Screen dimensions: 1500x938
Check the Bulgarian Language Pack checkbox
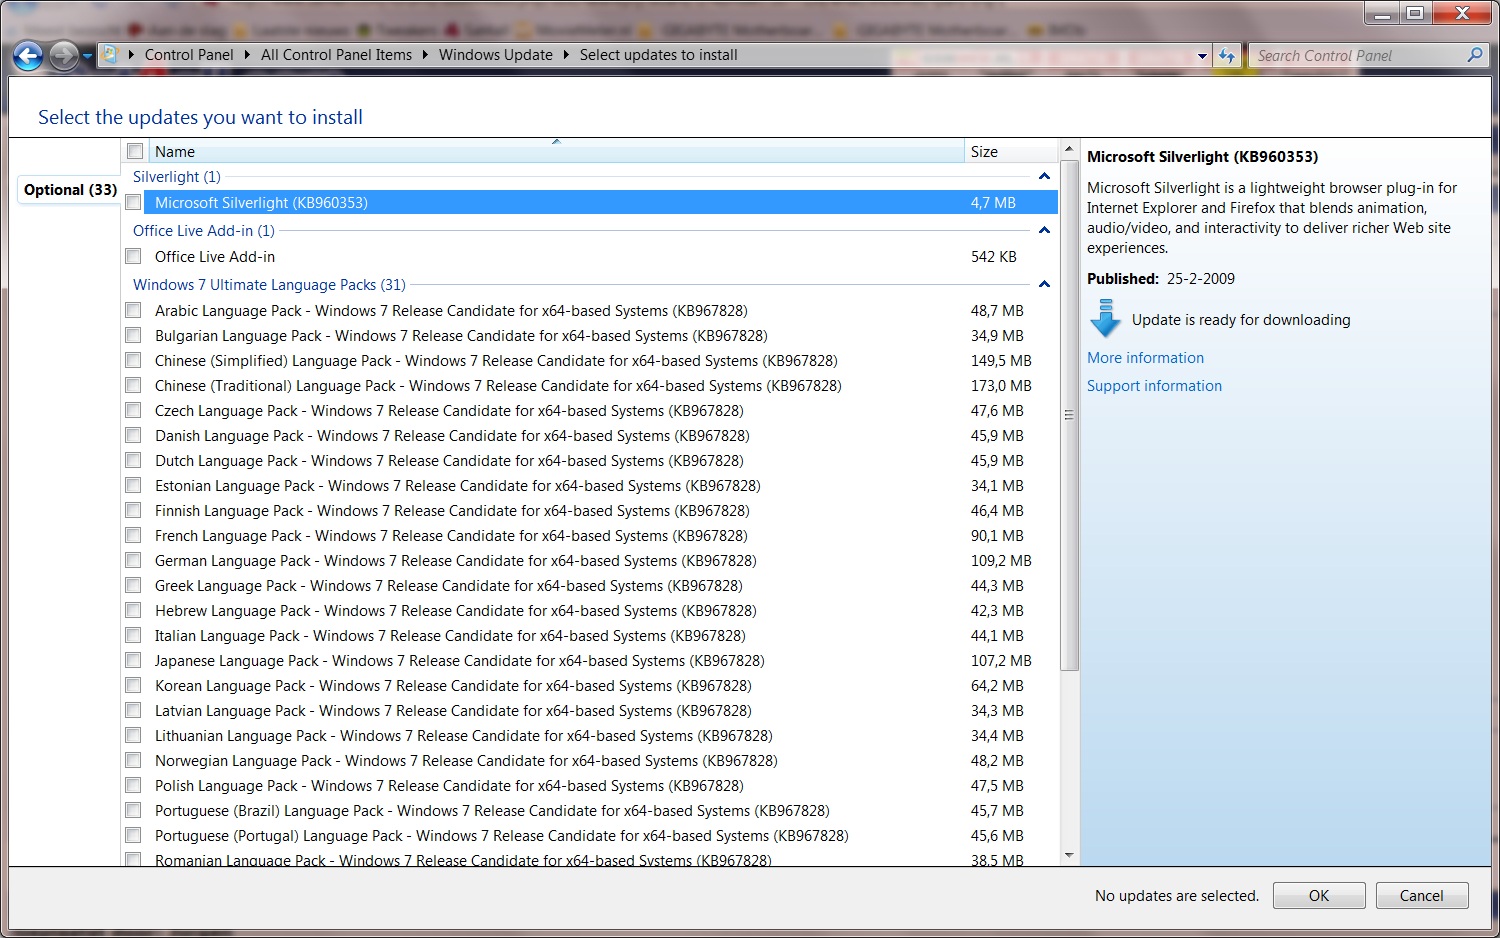pyautogui.click(x=133, y=335)
